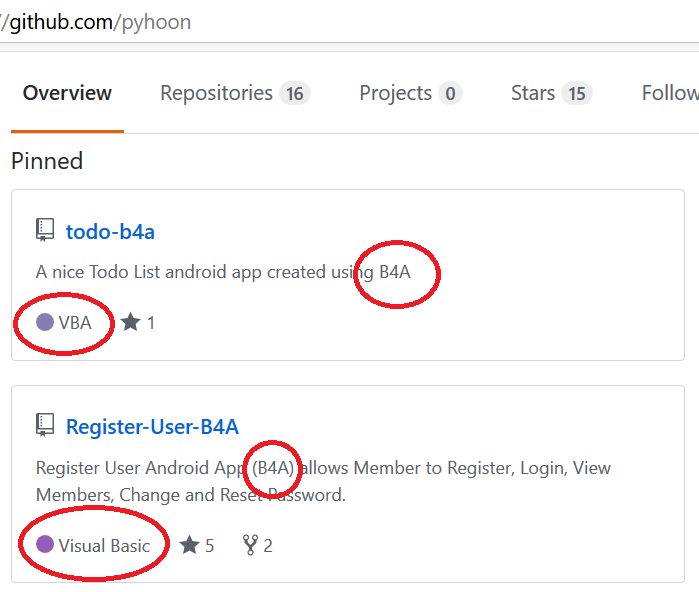The width and height of the screenshot is (699, 592).
Task: Click the repository icon beside Register-User-B4A
Action: click(x=45, y=426)
